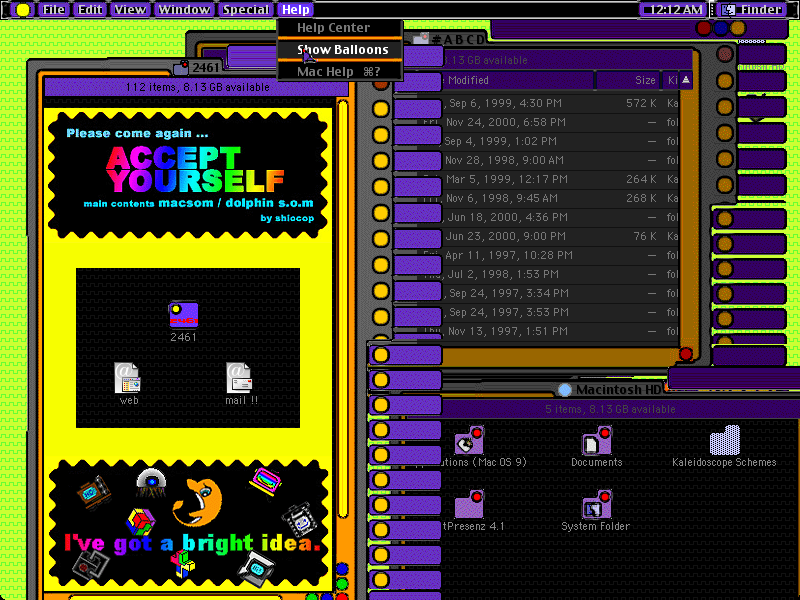Open the Edit menu
Viewport: 800px width, 600px height.
click(90, 10)
